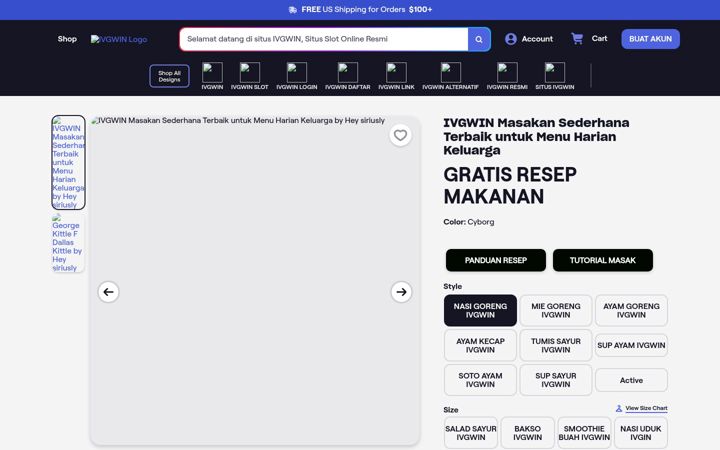
Task: Choose SMOOTHIE BUAH IVGWIN size option
Action: pyautogui.click(x=584, y=433)
